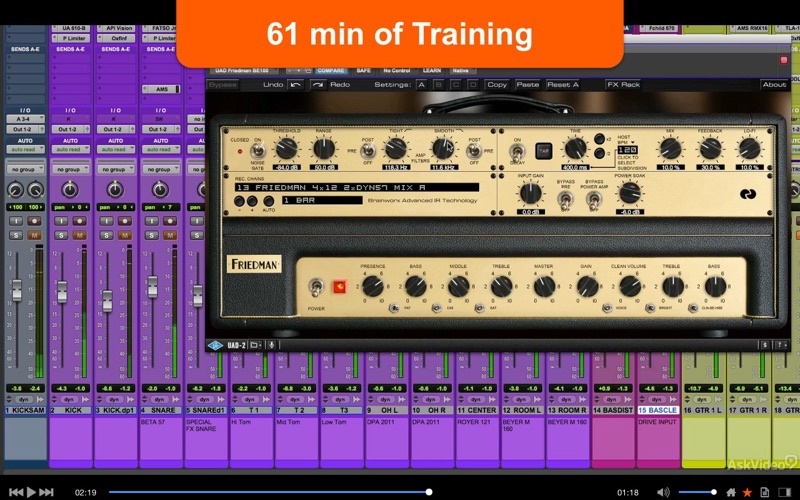Click the player home icon
The image size is (800, 500).
click(731, 492)
